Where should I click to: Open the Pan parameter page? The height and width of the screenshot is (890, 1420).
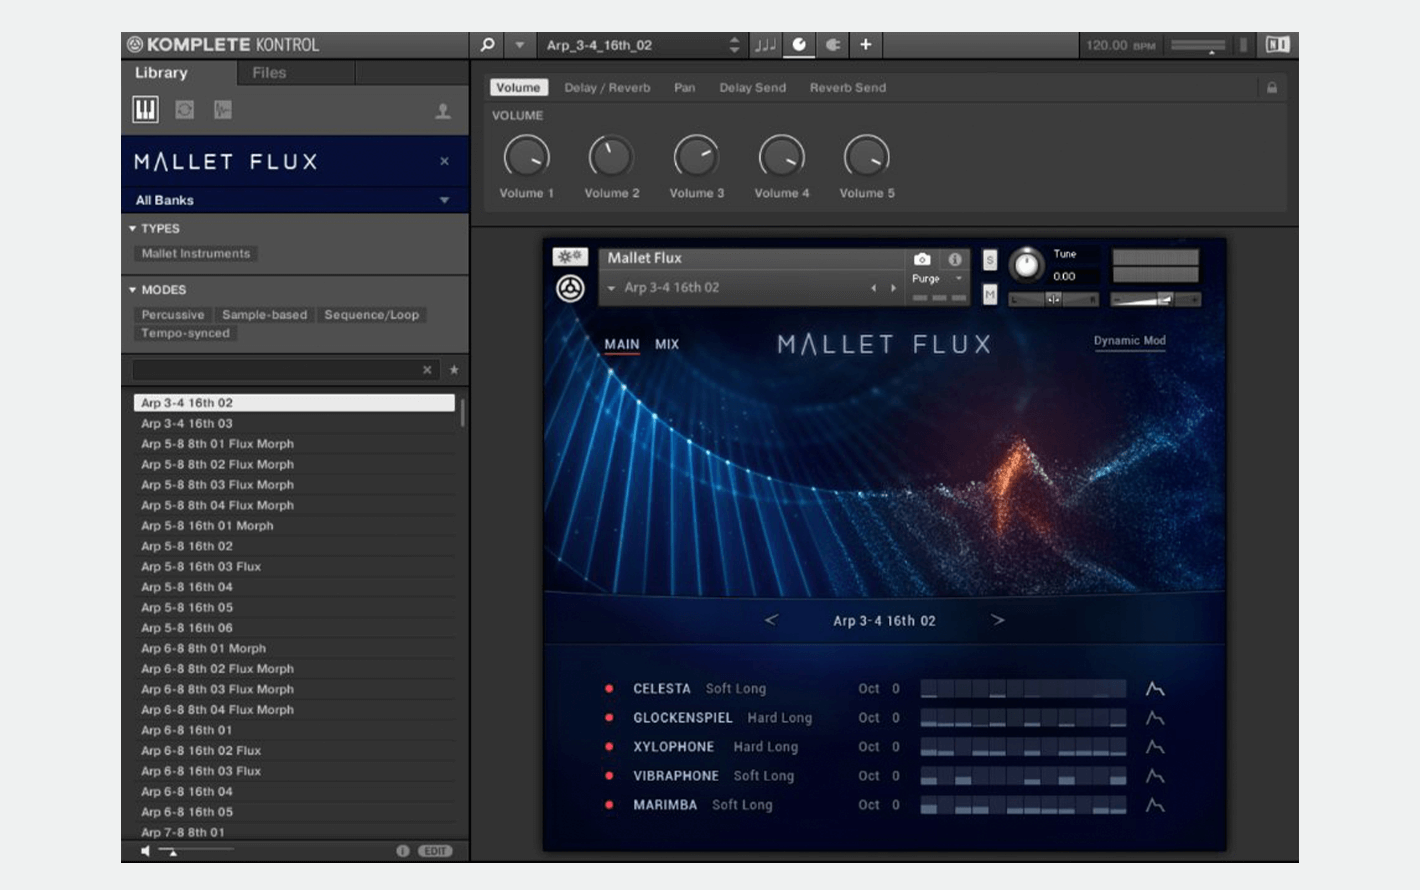684,88
